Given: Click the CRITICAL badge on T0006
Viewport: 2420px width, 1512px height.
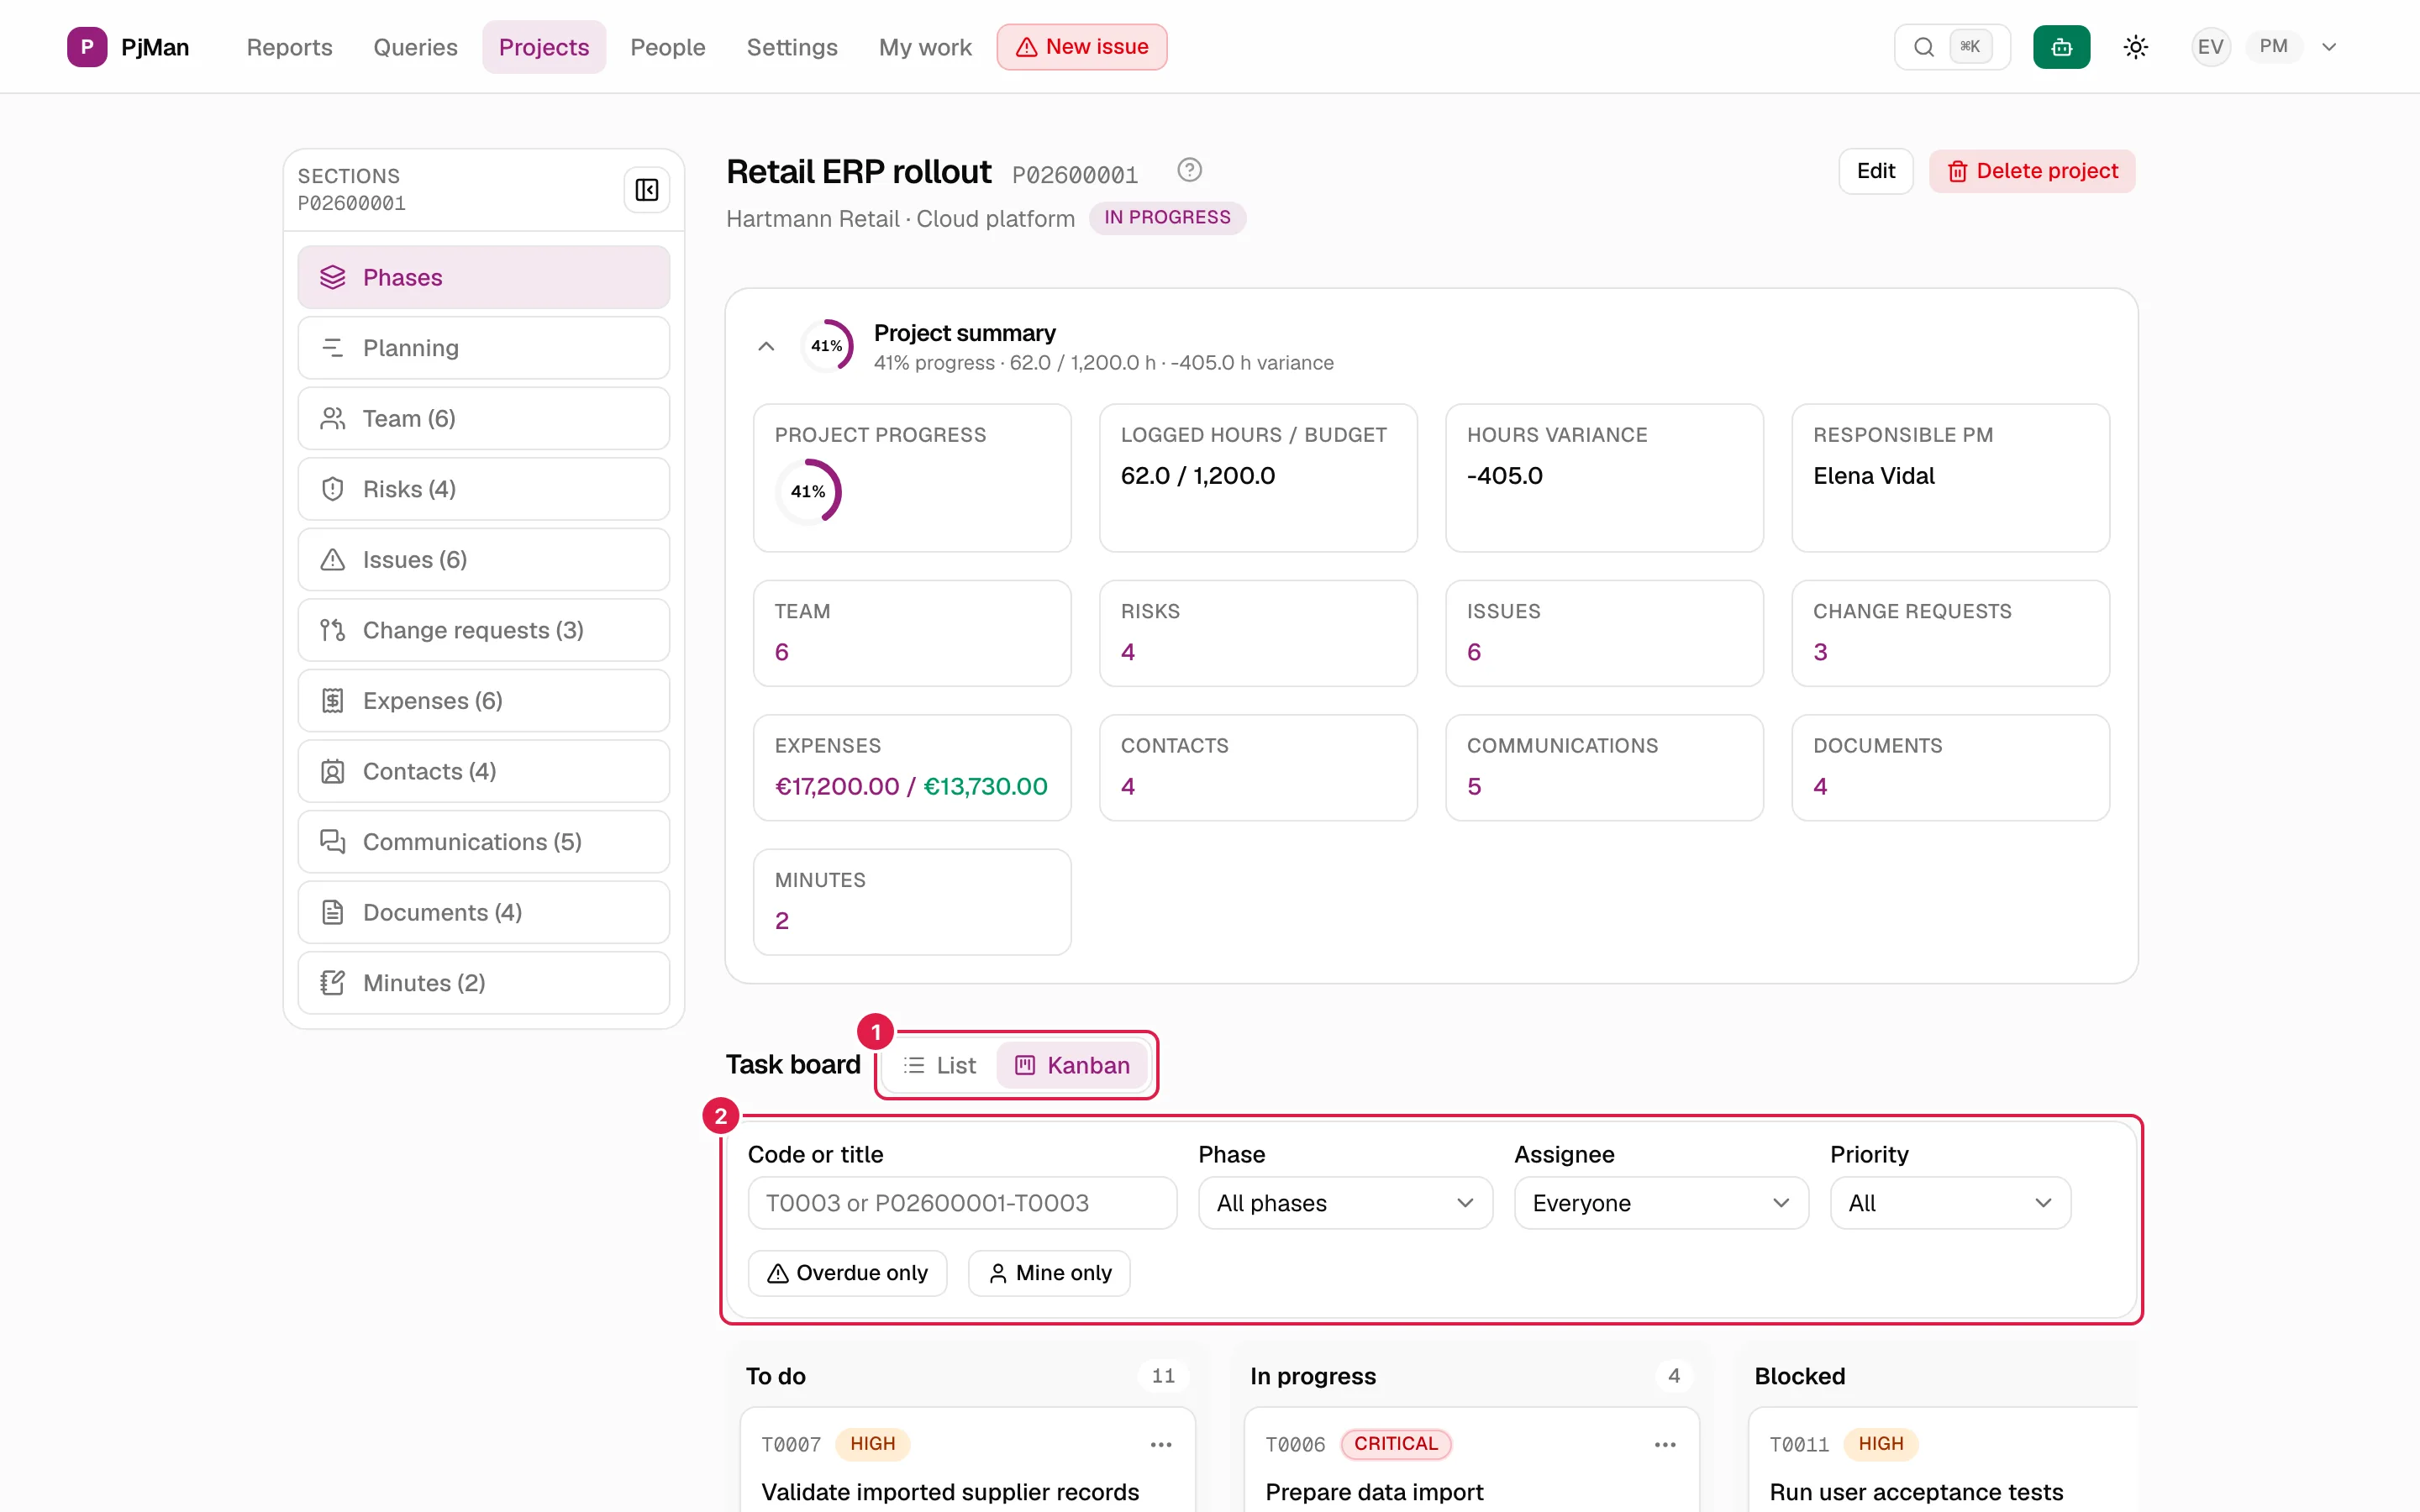Looking at the screenshot, I should tap(1395, 1444).
